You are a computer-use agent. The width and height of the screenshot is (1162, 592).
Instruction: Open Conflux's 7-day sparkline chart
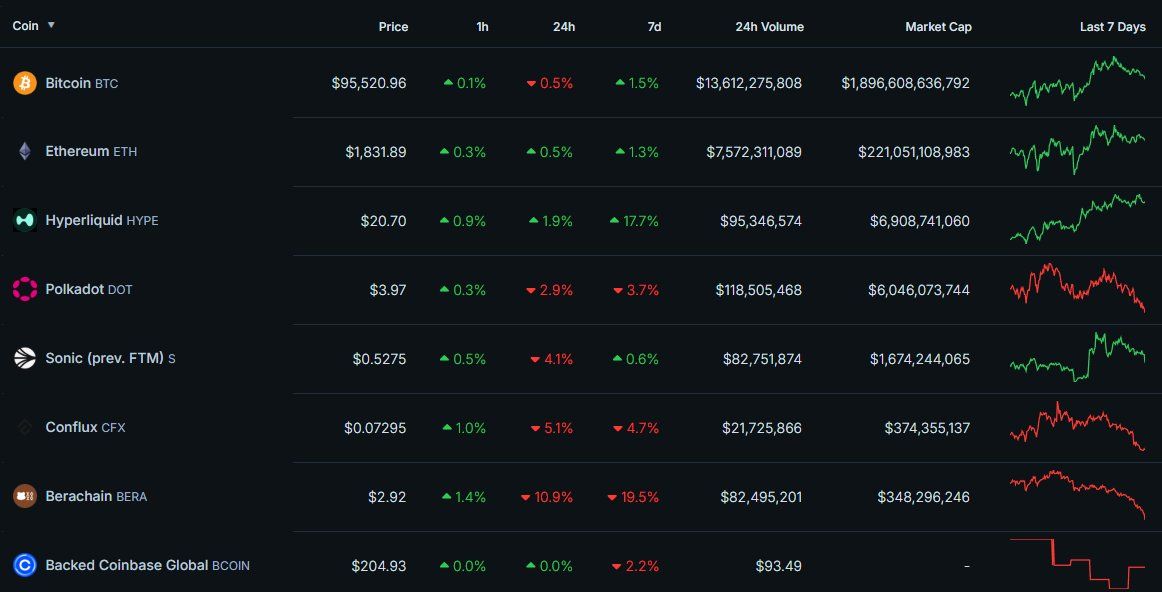click(1078, 426)
